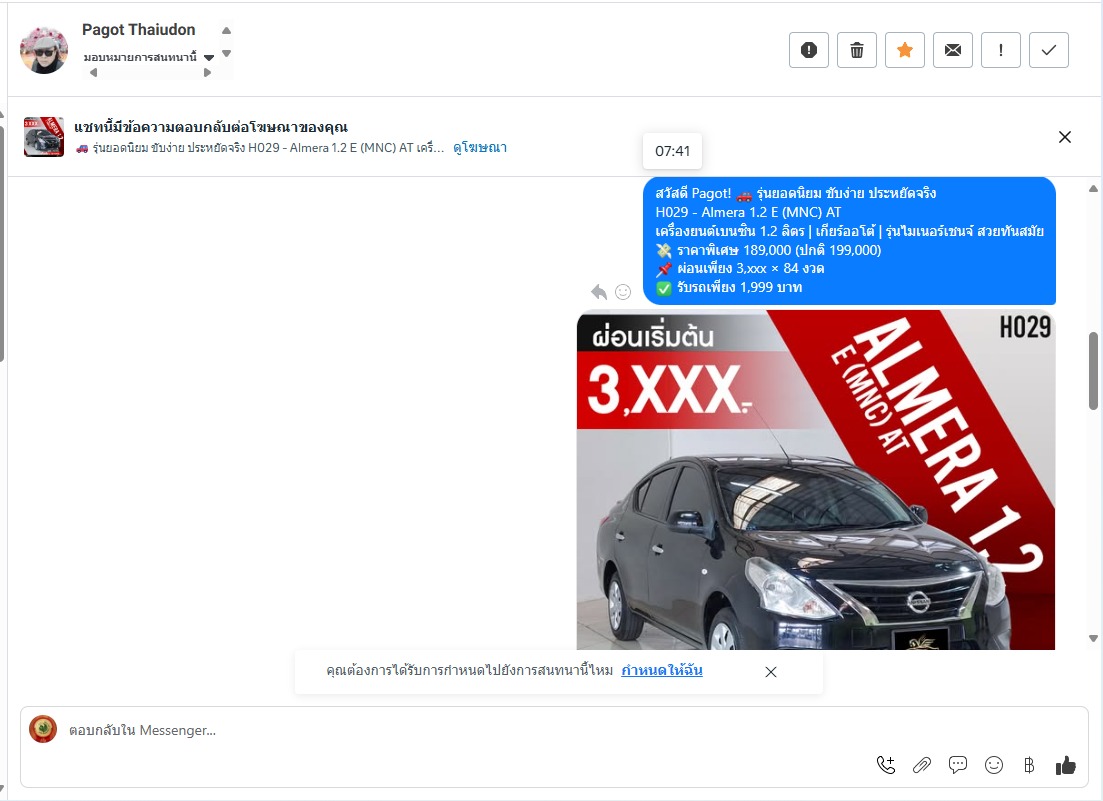The width and height of the screenshot is (1103, 801).
Task: Open the Pagot Thaiudon contact name
Action: point(139,30)
